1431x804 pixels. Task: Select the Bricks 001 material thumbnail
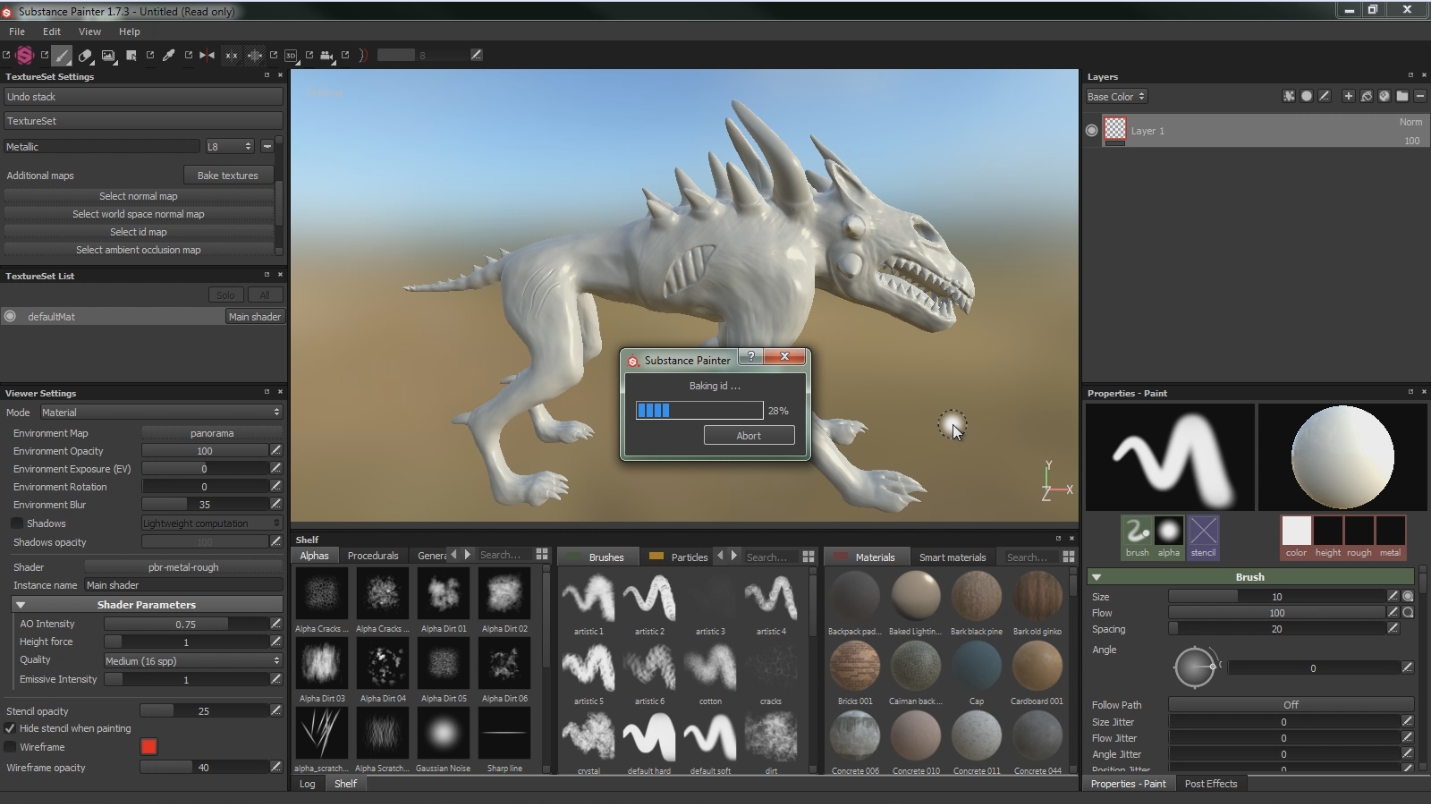[854, 665]
